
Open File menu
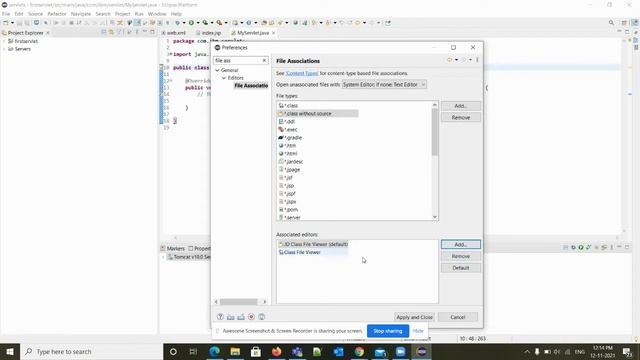point(6,14)
